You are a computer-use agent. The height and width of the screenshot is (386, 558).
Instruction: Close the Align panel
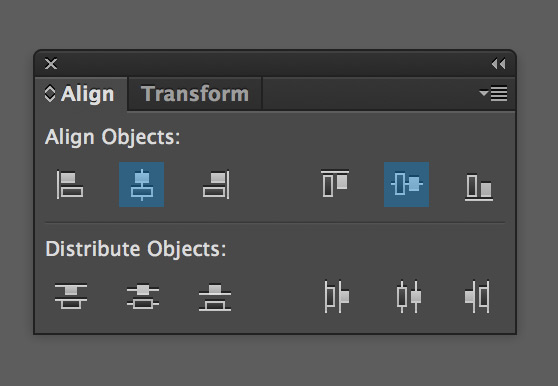[x=51, y=64]
